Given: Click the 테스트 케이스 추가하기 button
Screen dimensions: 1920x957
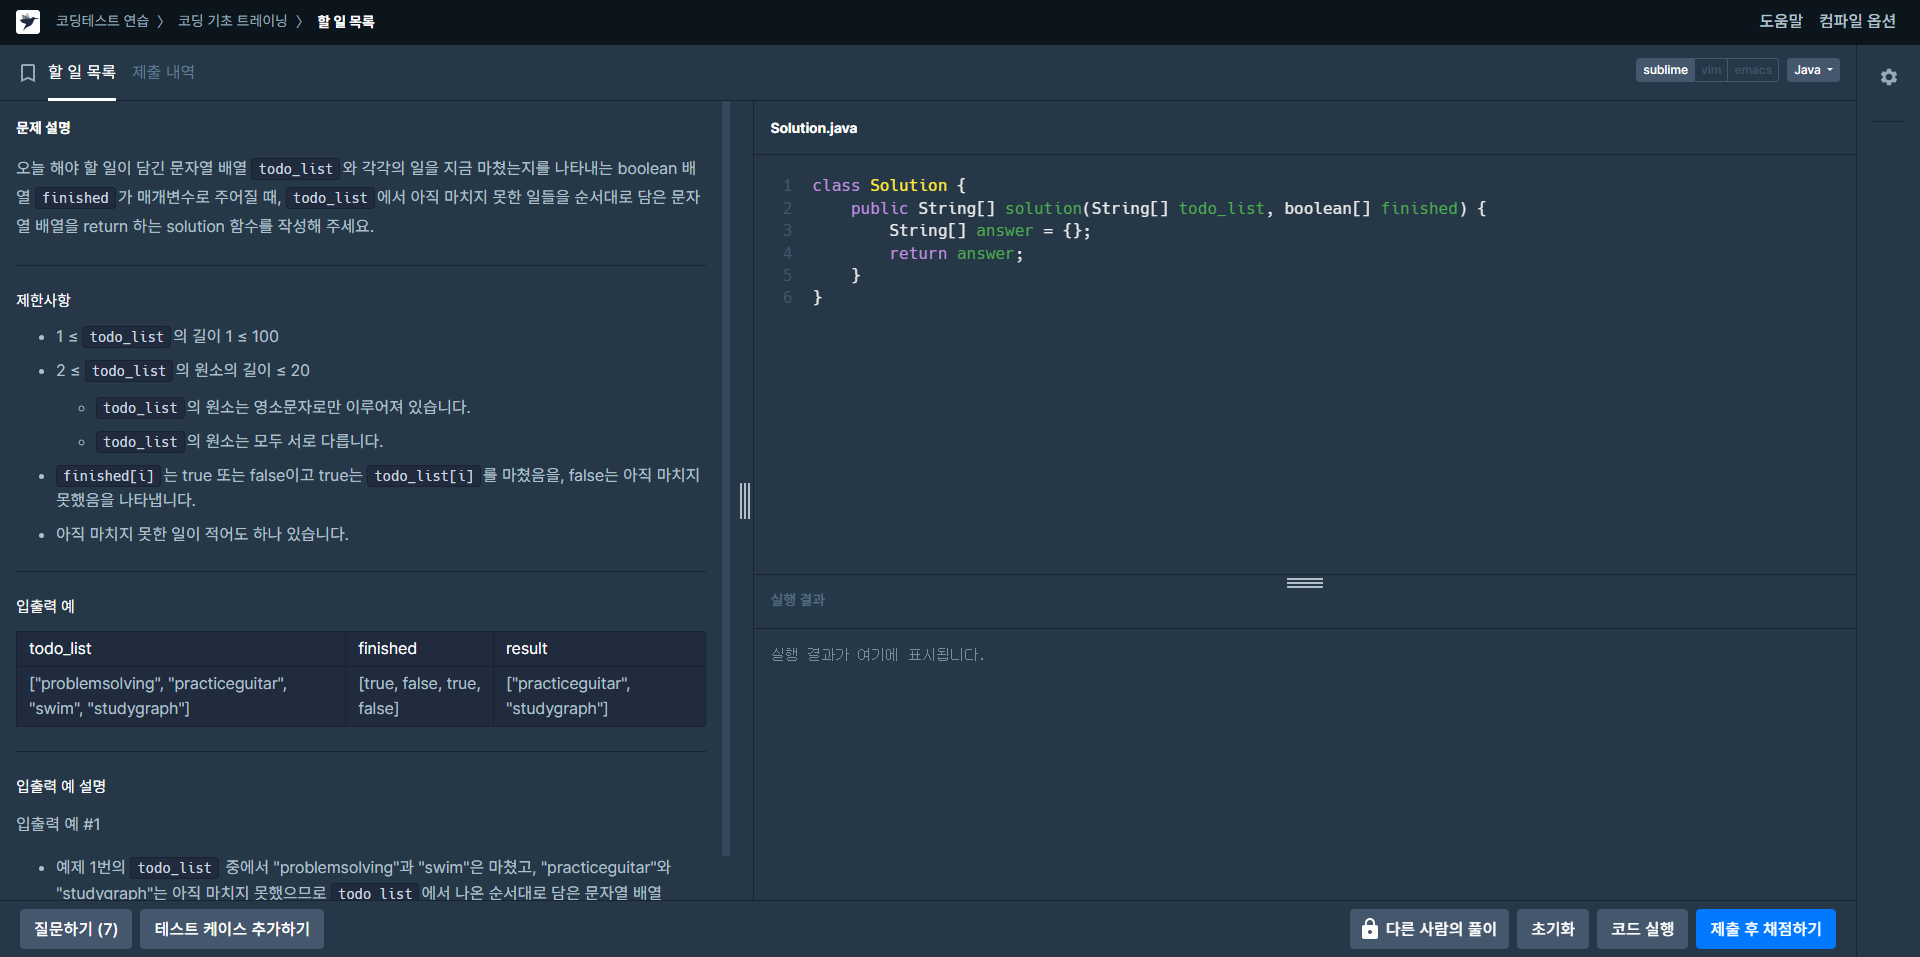Looking at the screenshot, I should pyautogui.click(x=232, y=929).
